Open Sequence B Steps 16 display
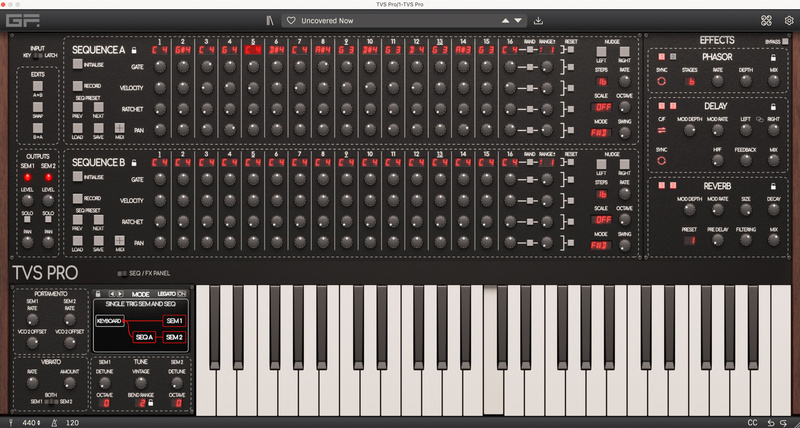Image resolution: width=800 pixels, height=428 pixels. coord(601,194)
